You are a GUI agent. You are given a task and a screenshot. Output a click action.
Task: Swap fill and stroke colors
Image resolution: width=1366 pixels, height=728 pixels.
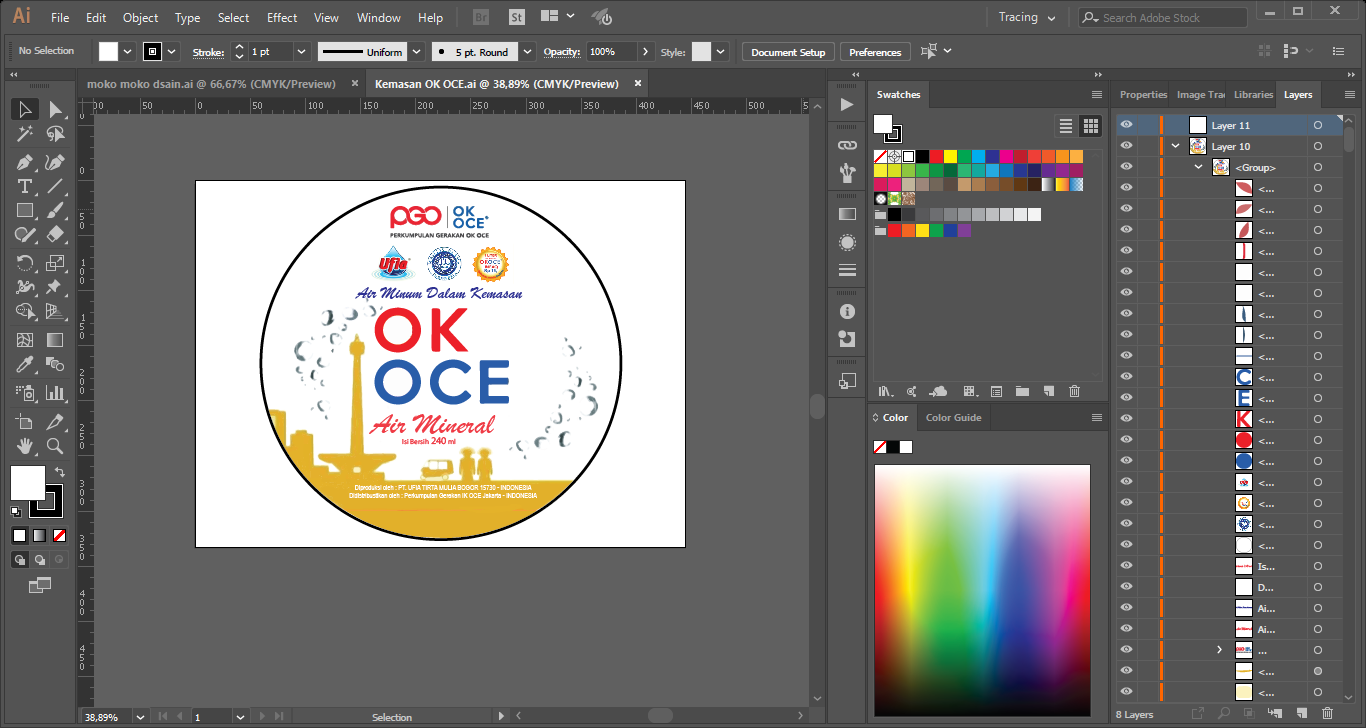60,472
